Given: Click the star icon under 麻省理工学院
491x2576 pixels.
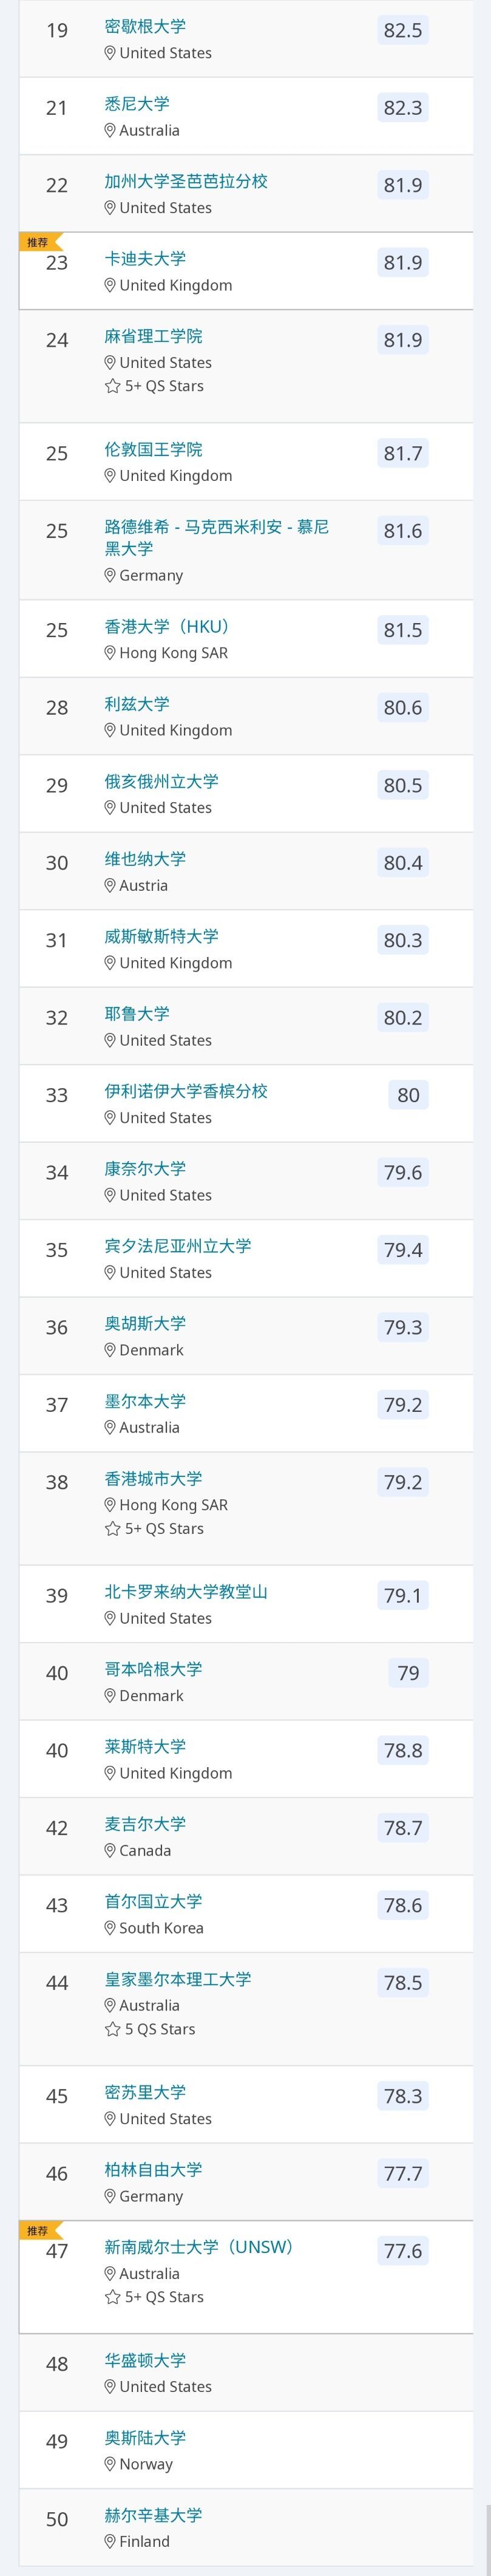Looking at the screenshot, I should click(112, 386).
